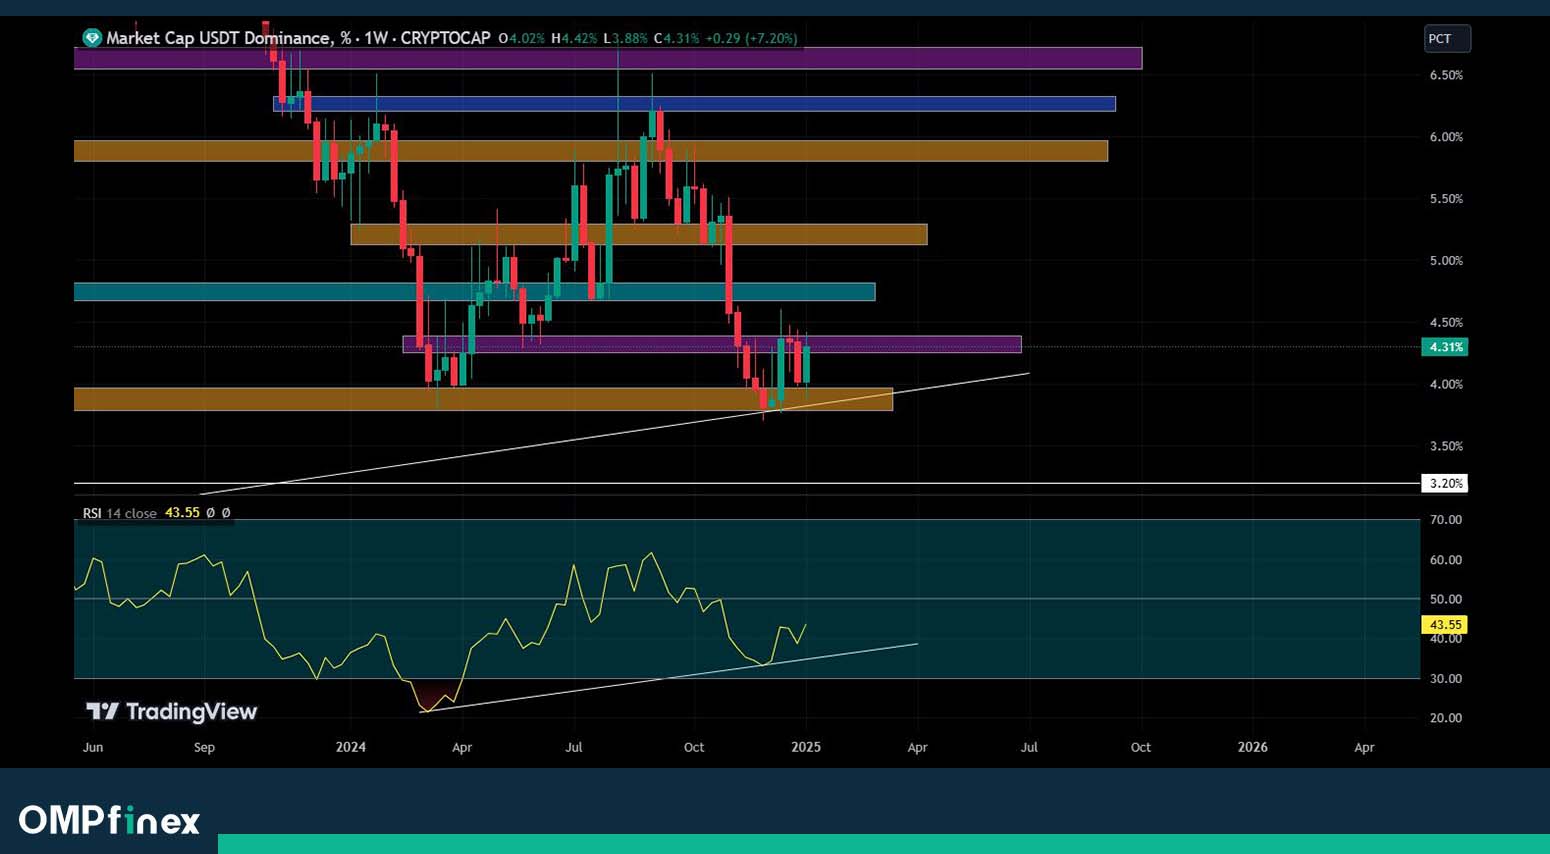Click the 6.50% price axis label

click(1446, 75)
